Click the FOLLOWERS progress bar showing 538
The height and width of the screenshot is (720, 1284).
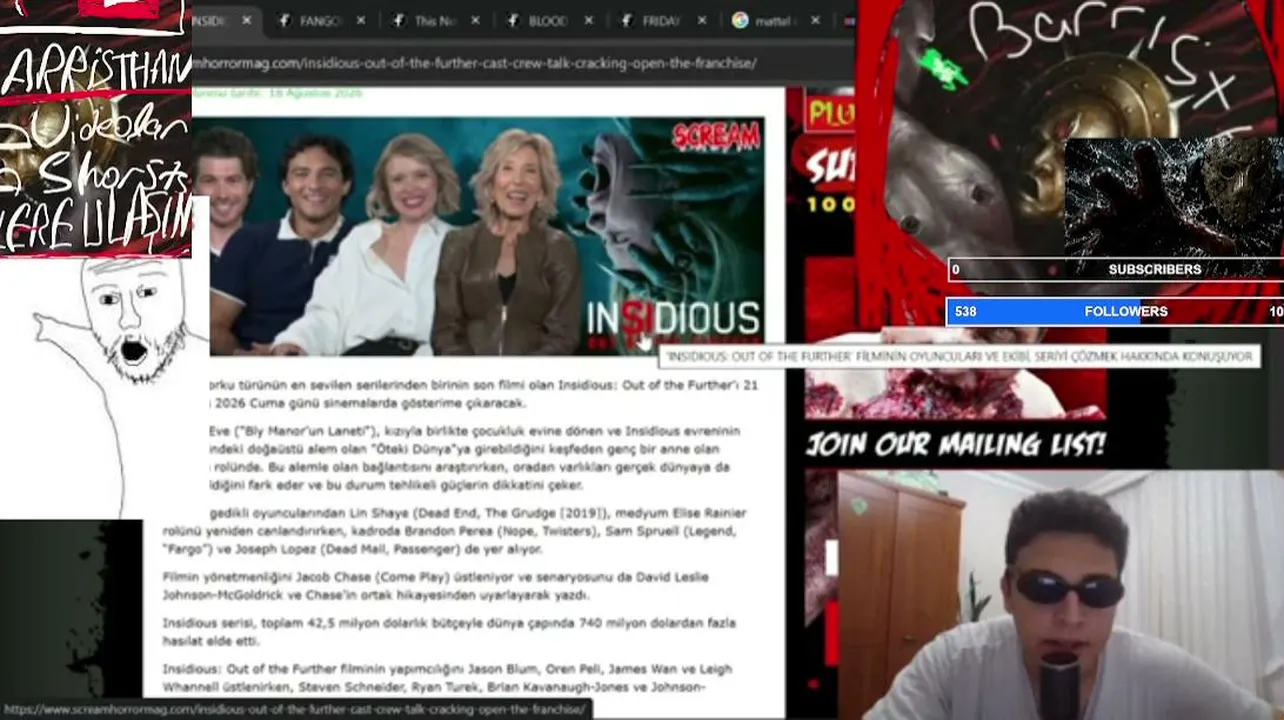click(1115, 311)
